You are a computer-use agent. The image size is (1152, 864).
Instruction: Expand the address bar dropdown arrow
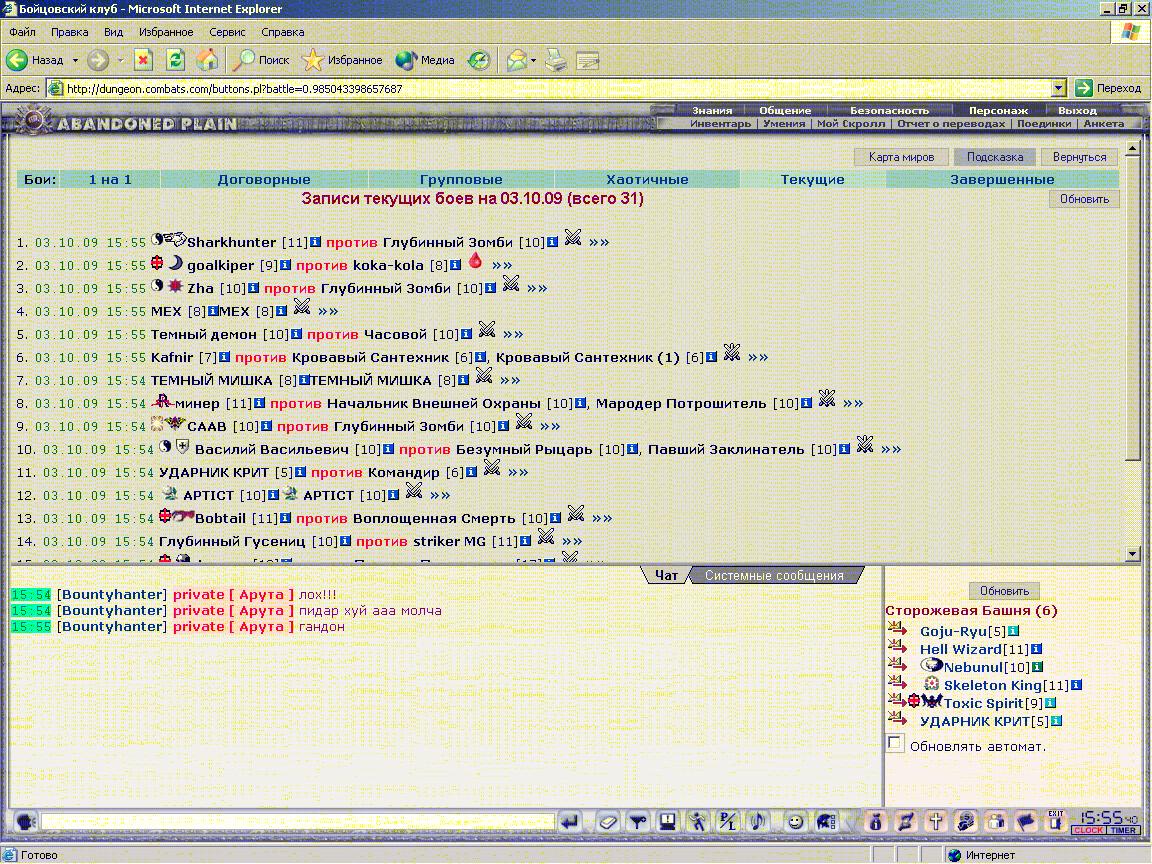(x=1058, y=88)
